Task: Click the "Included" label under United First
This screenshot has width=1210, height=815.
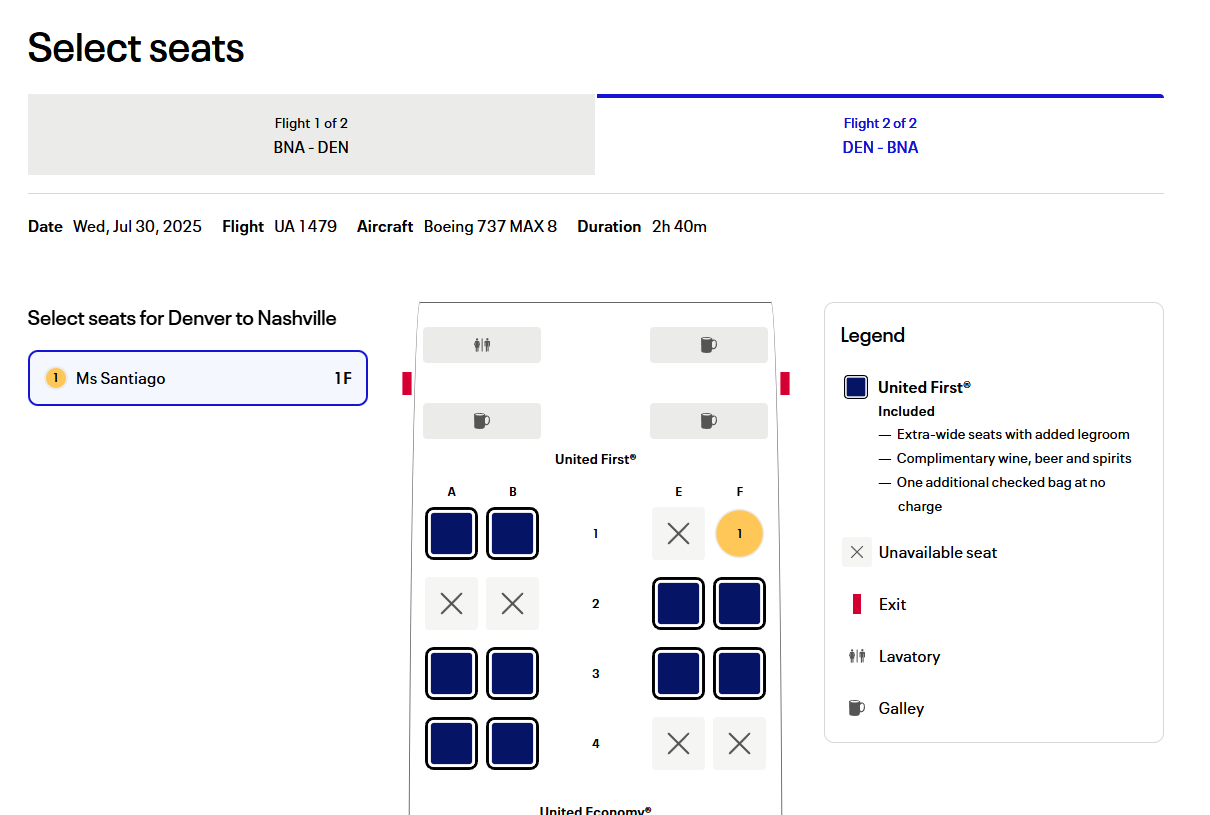Action: click(907, 411)
